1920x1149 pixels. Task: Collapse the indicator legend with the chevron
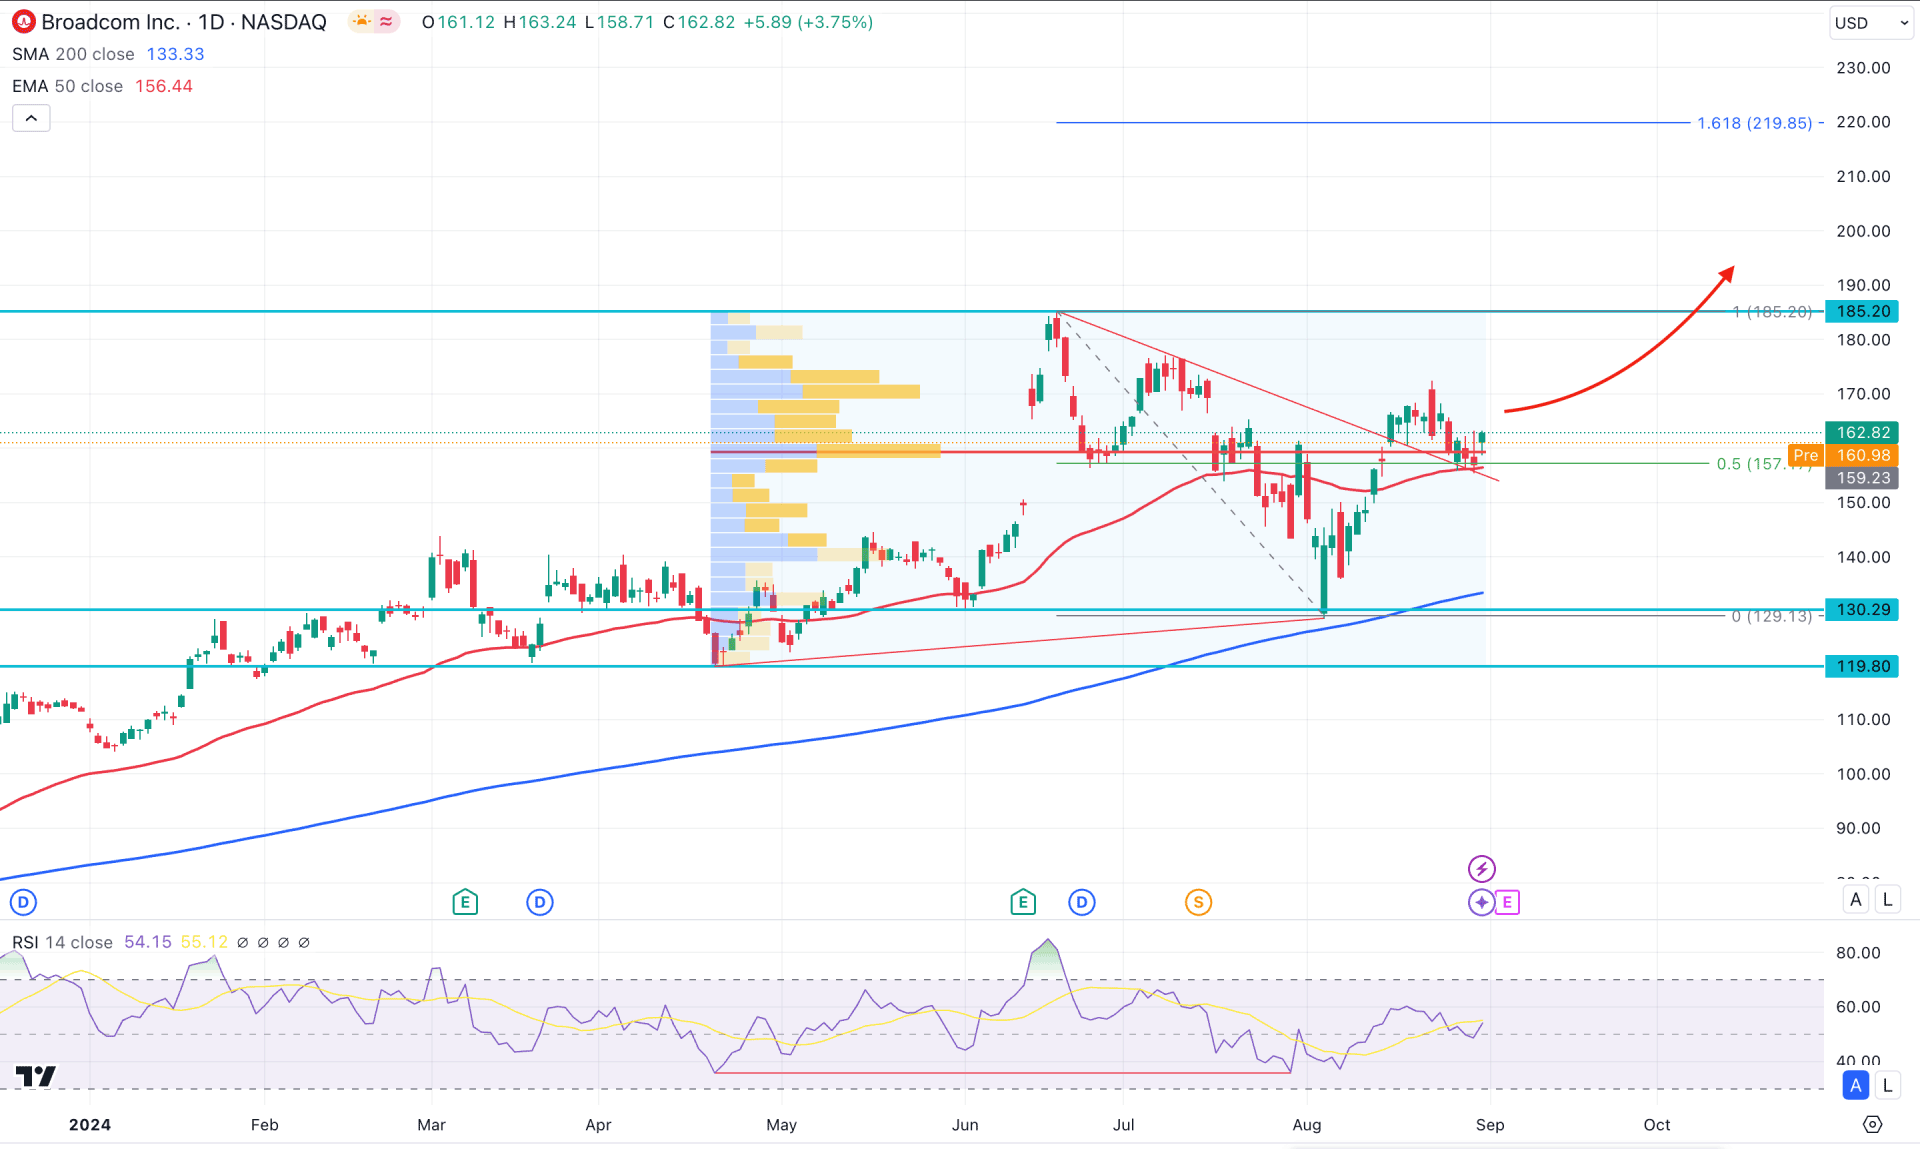point(31,119)
